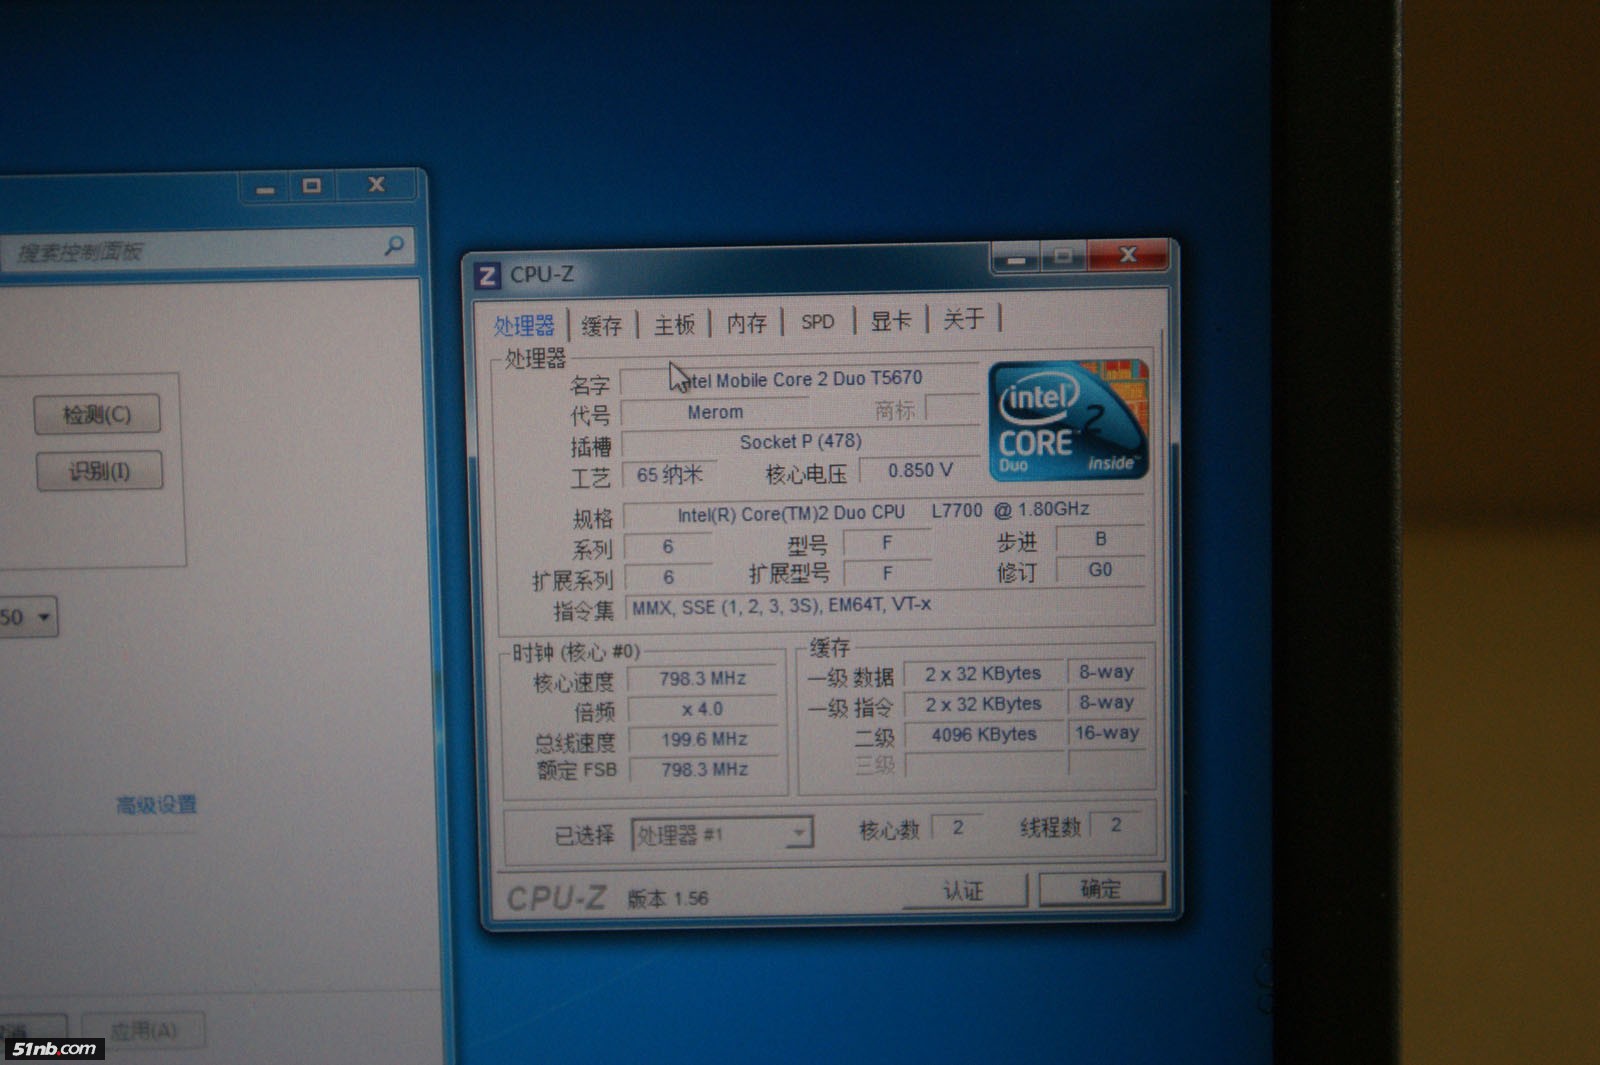Go to the SPD tab
The width and height of the screenshot is (1600, 1065).
click(817, 322)
